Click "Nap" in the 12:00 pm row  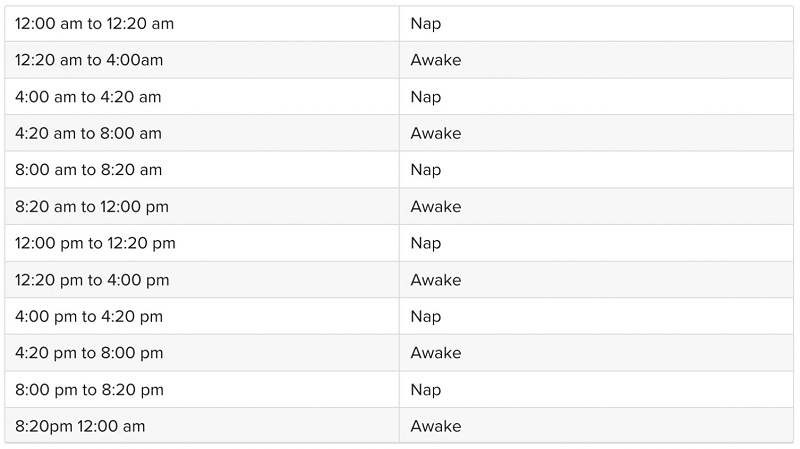[425, 243]
